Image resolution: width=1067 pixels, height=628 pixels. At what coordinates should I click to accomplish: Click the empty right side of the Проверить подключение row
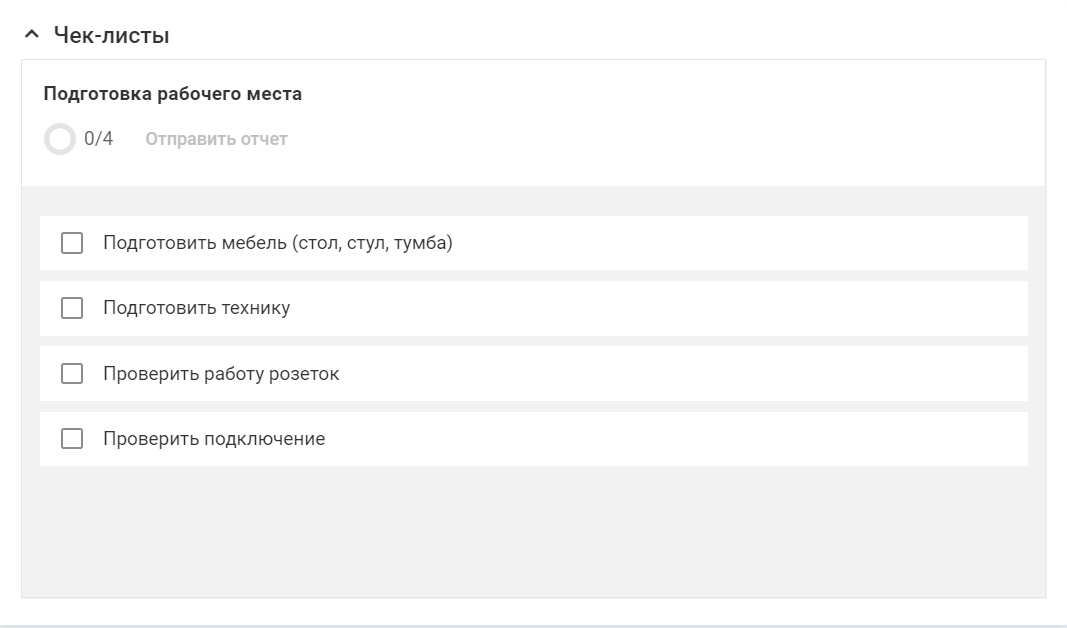(x=750, y=439)
